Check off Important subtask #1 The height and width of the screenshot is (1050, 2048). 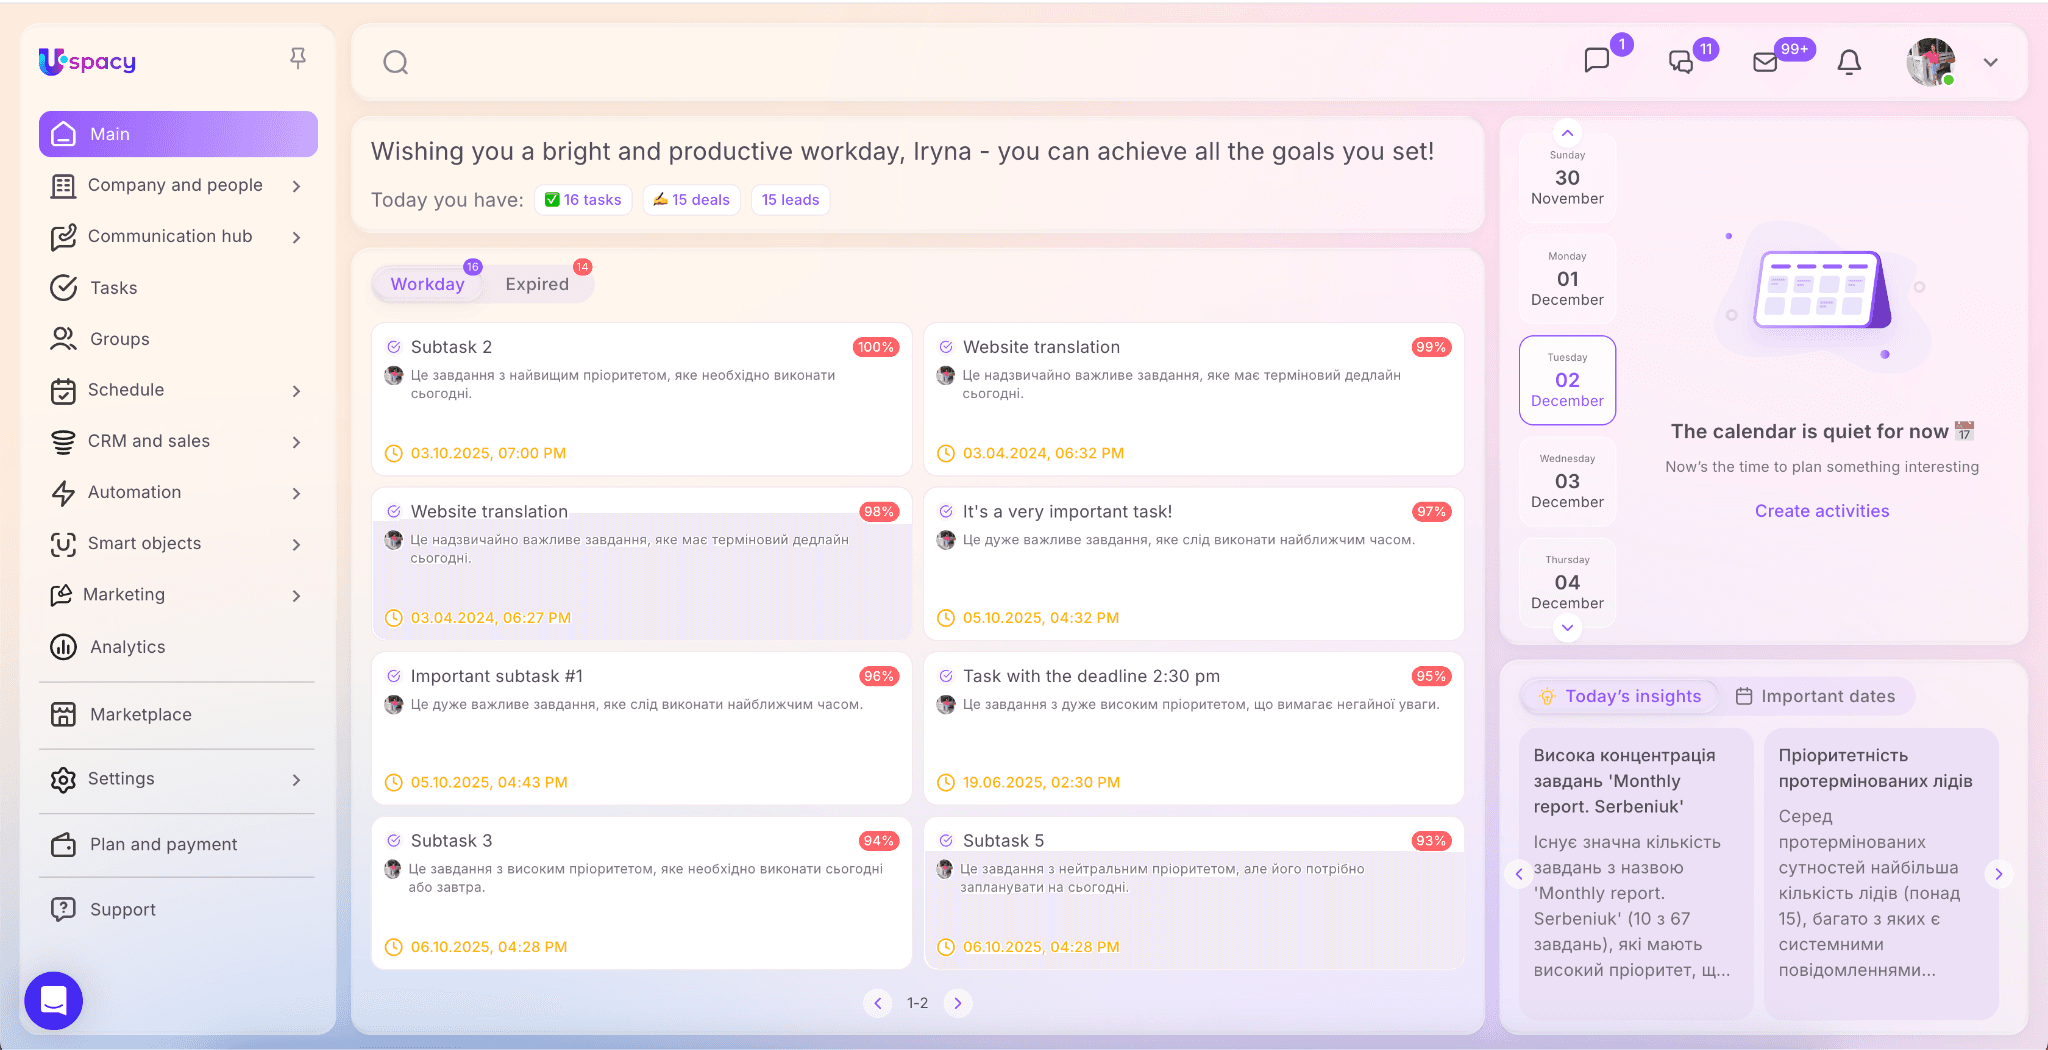tap(394, 676)
